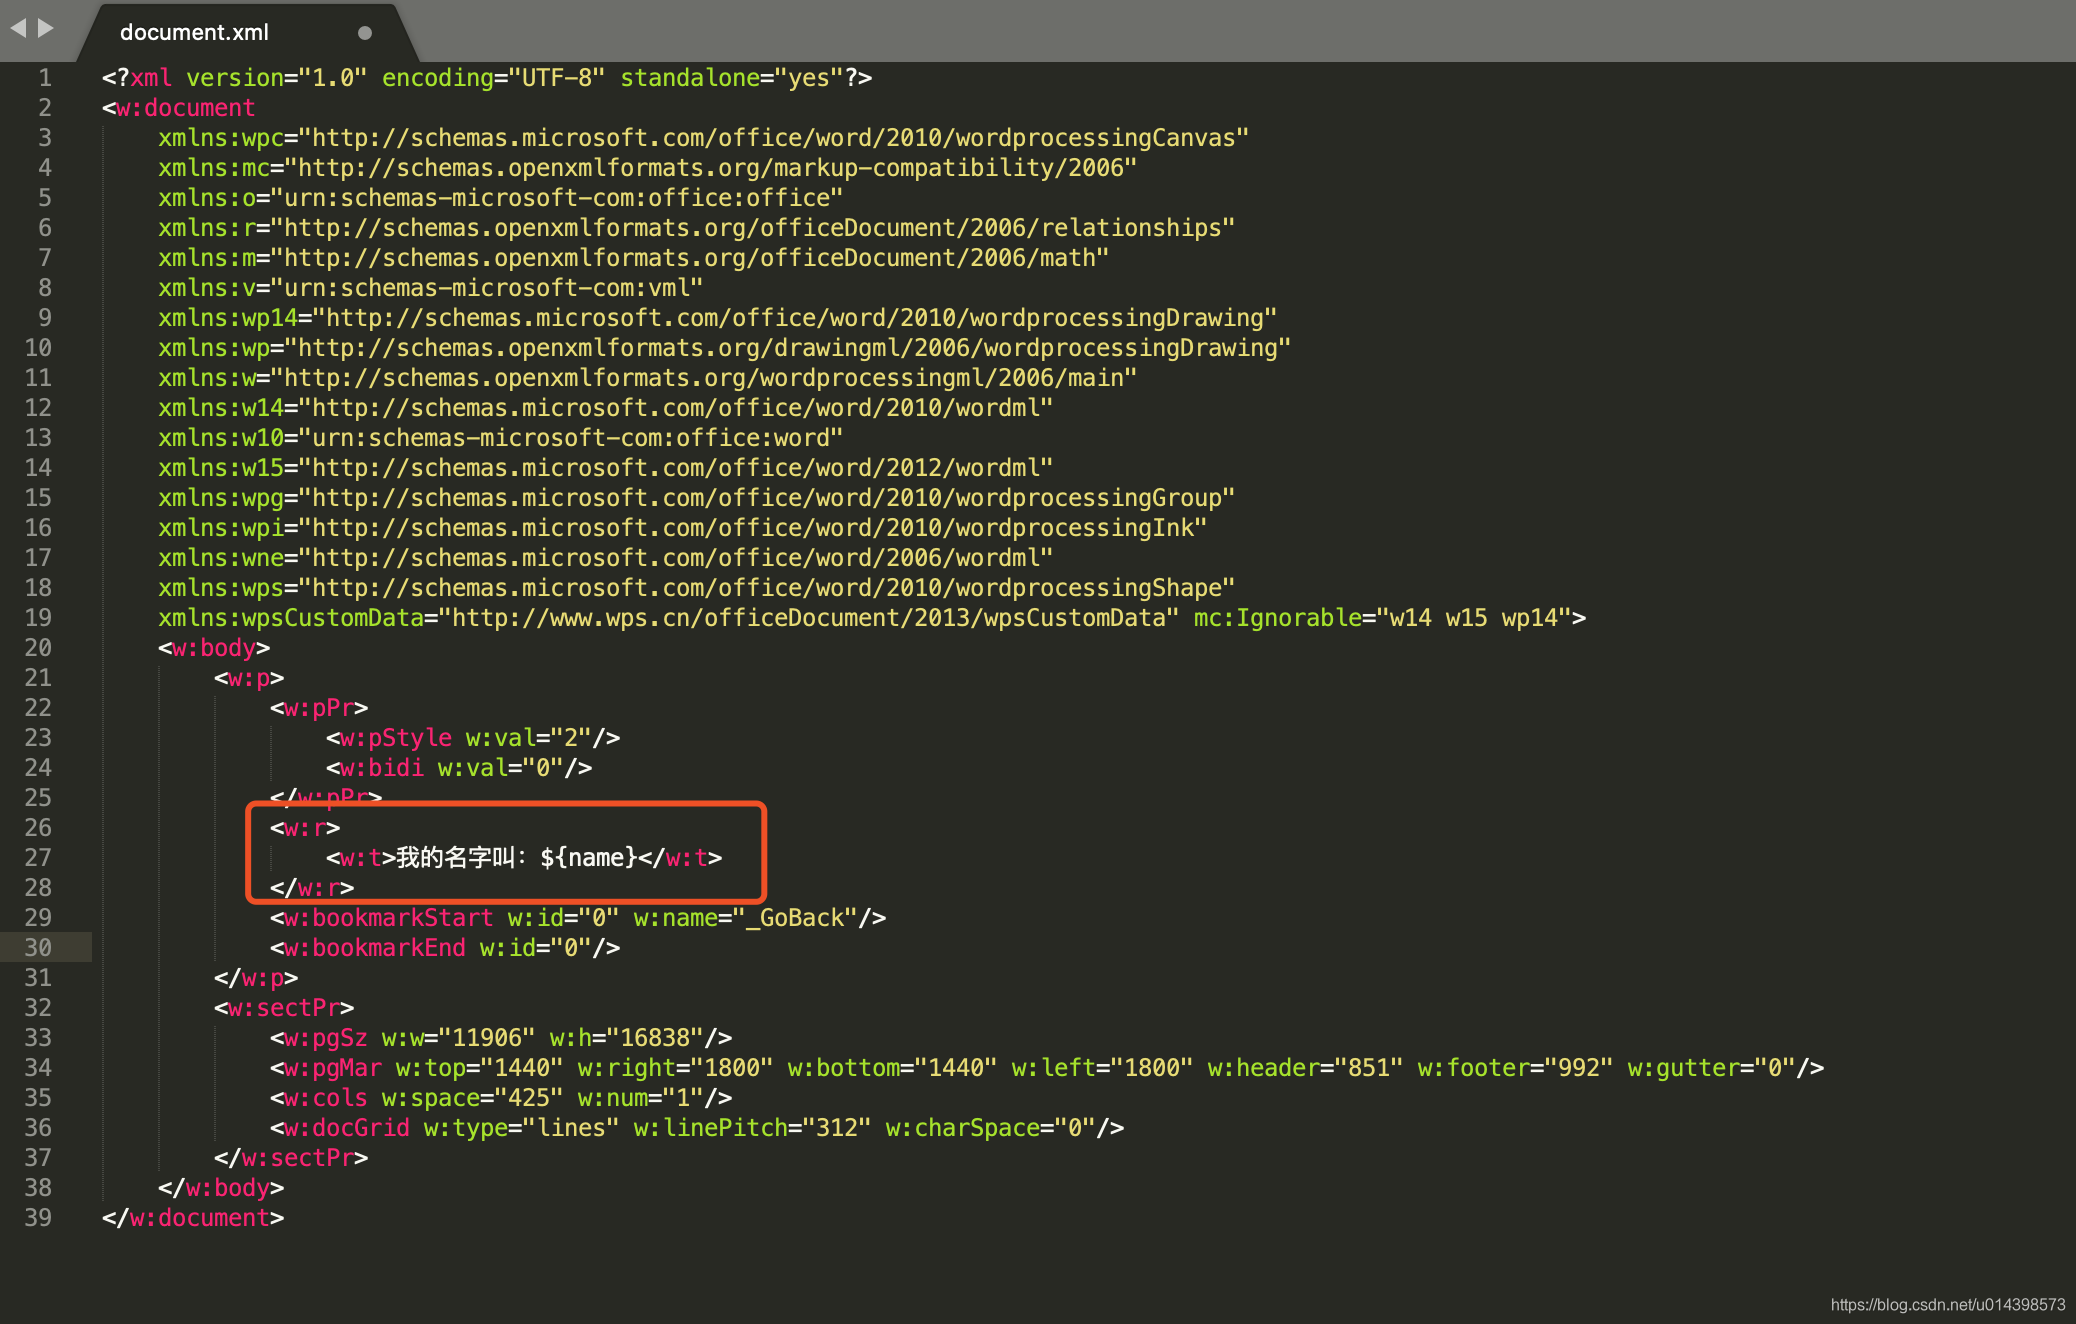Click the mc:Ignorable attribute
Screen dimensions: 2076x1324
(1383, 618)
